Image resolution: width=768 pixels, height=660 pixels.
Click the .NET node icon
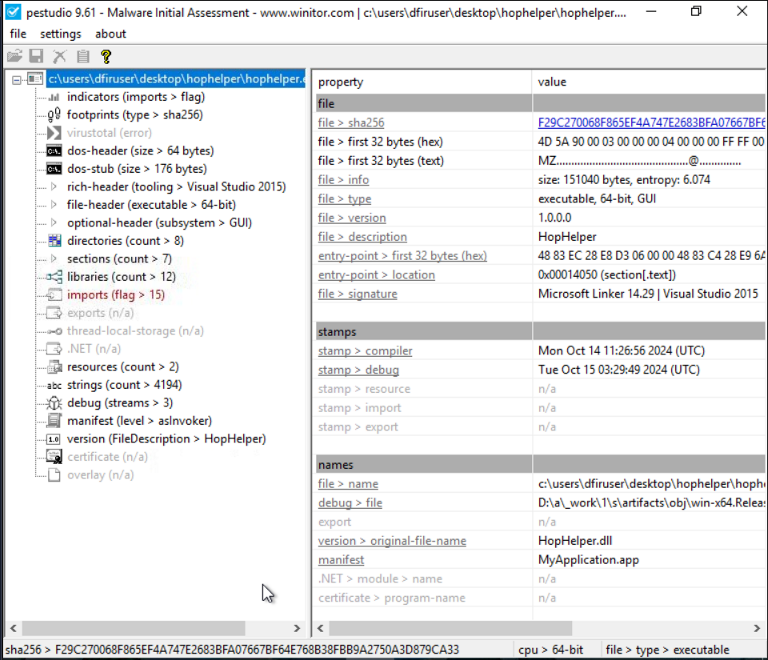tap(54, 349)
